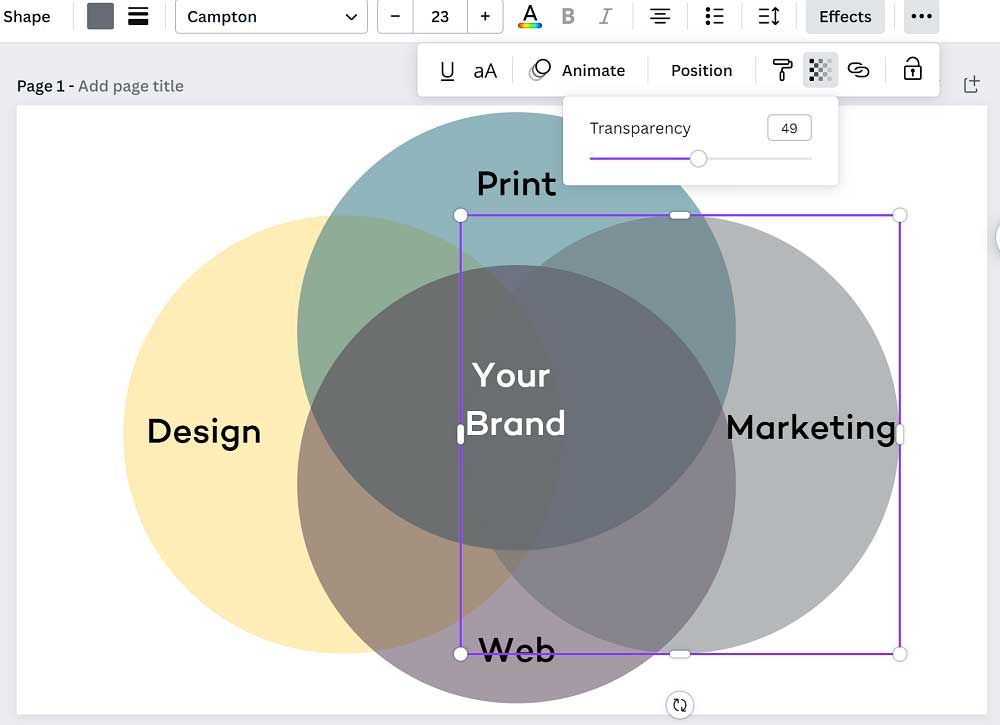Click the Shape menu label
The image size is (1000, 725).
[x=29, y=16]
